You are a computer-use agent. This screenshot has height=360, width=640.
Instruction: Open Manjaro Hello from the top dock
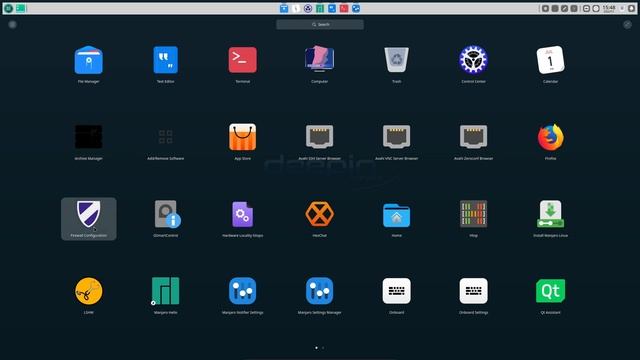point(320,8)
